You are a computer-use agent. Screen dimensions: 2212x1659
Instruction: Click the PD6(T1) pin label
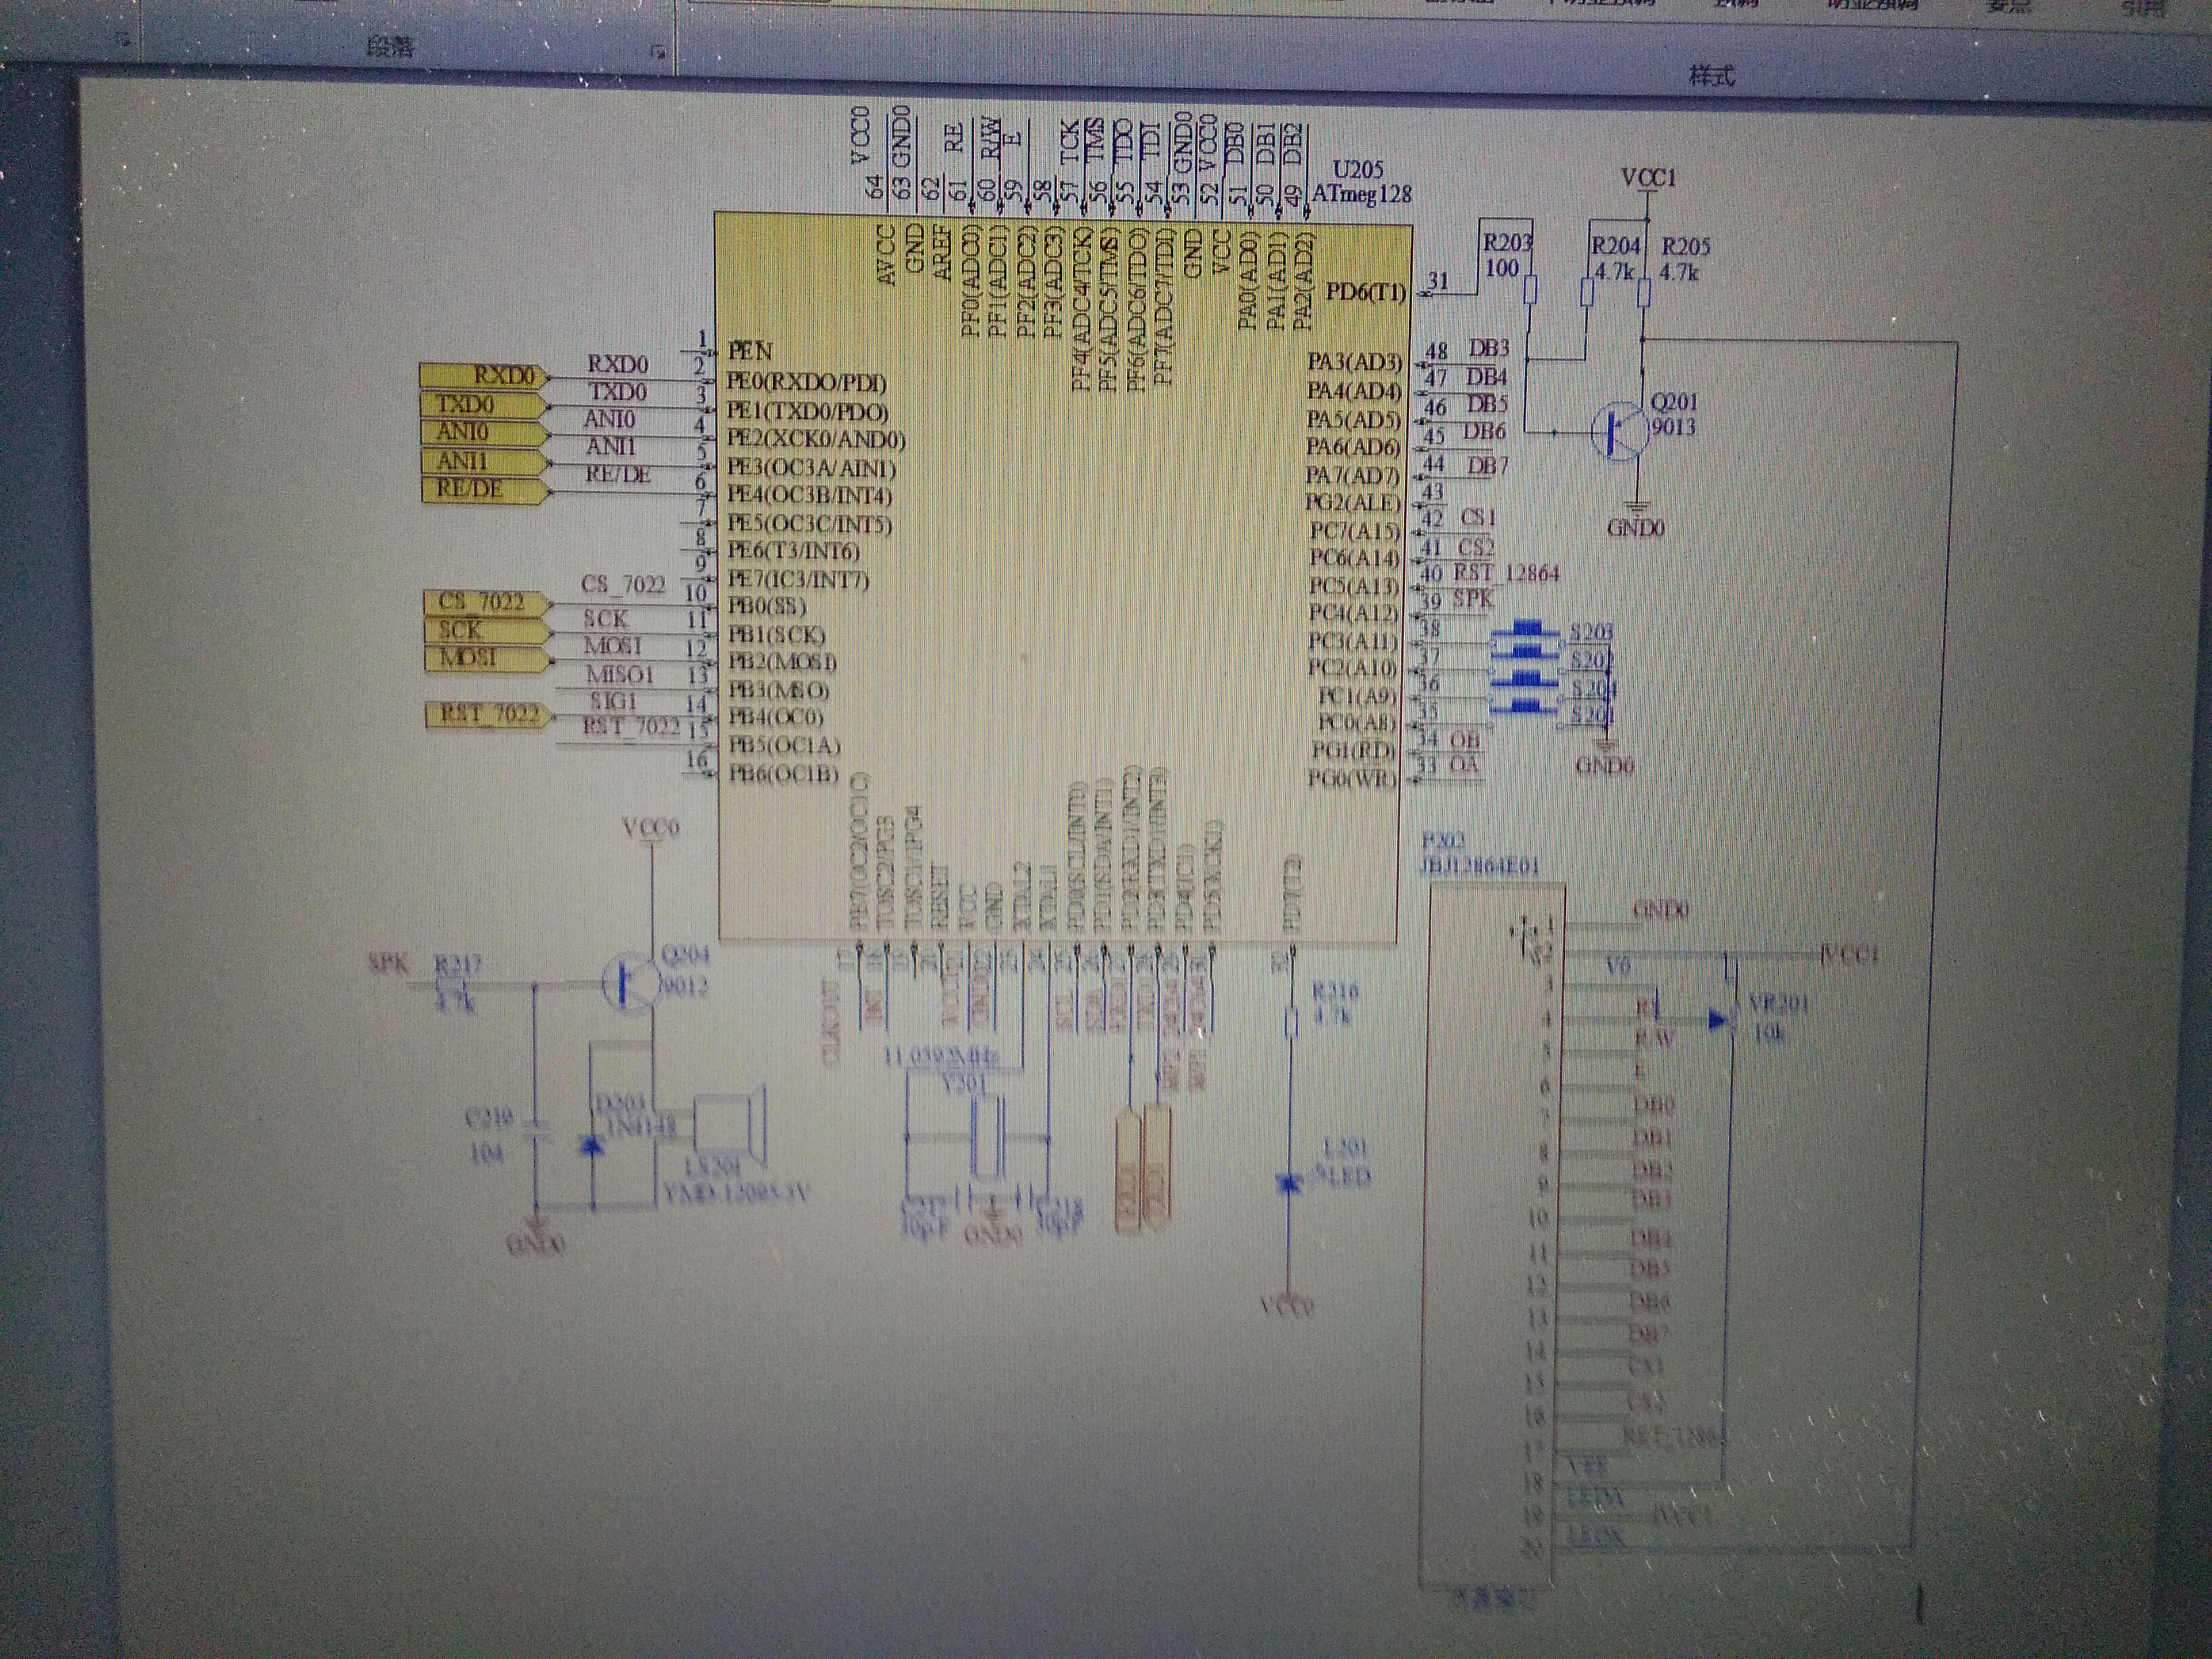coord(1365,292)
